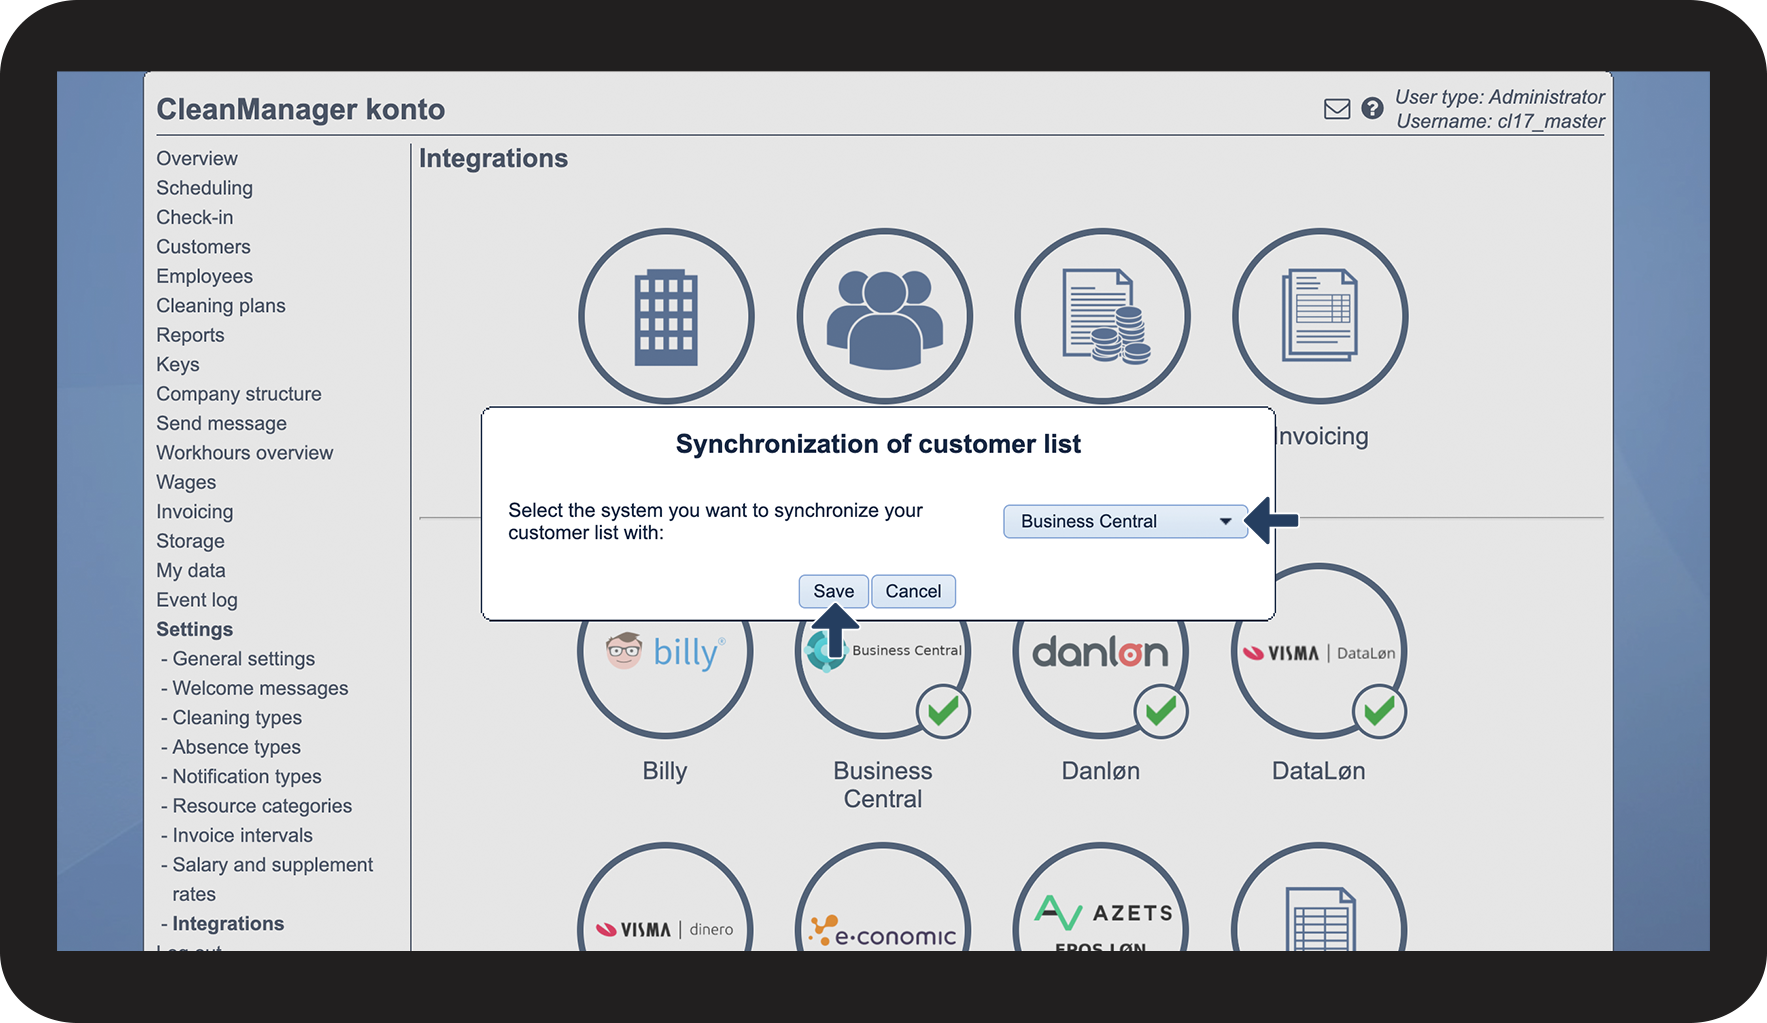Toggle the DataLøn green checkmark badge
The width and height of the screenshot is (1767, 1023).
click(x=1379, y=712)
